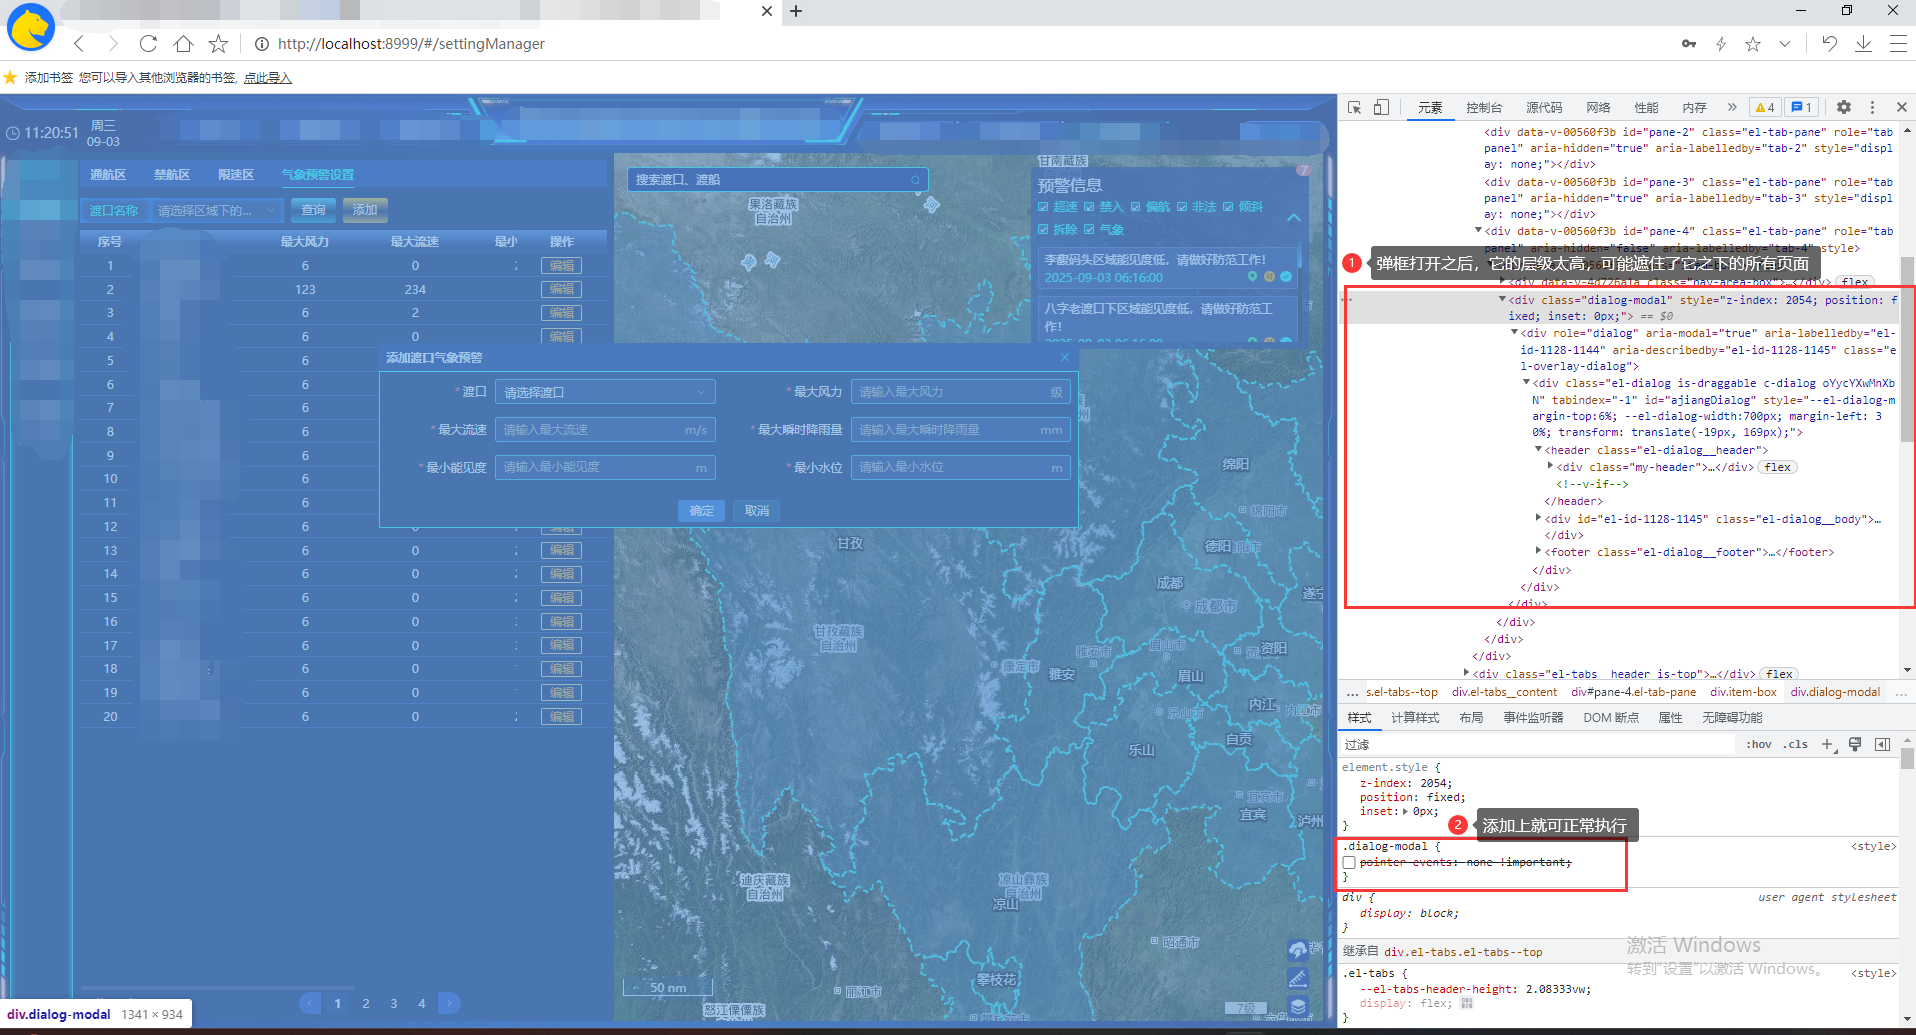The width and height of the screenshot is (1916, 1035).
Task: Reload the page
Action: [x=148, y=43]
